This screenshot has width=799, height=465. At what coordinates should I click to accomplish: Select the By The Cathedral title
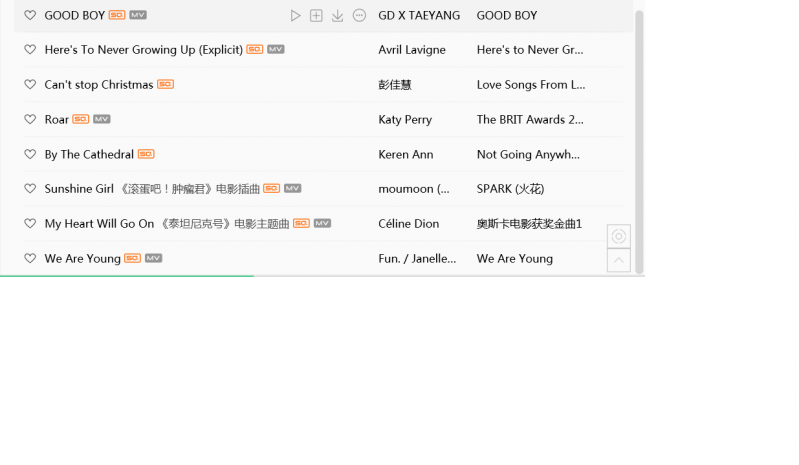(x=89, y=154)
